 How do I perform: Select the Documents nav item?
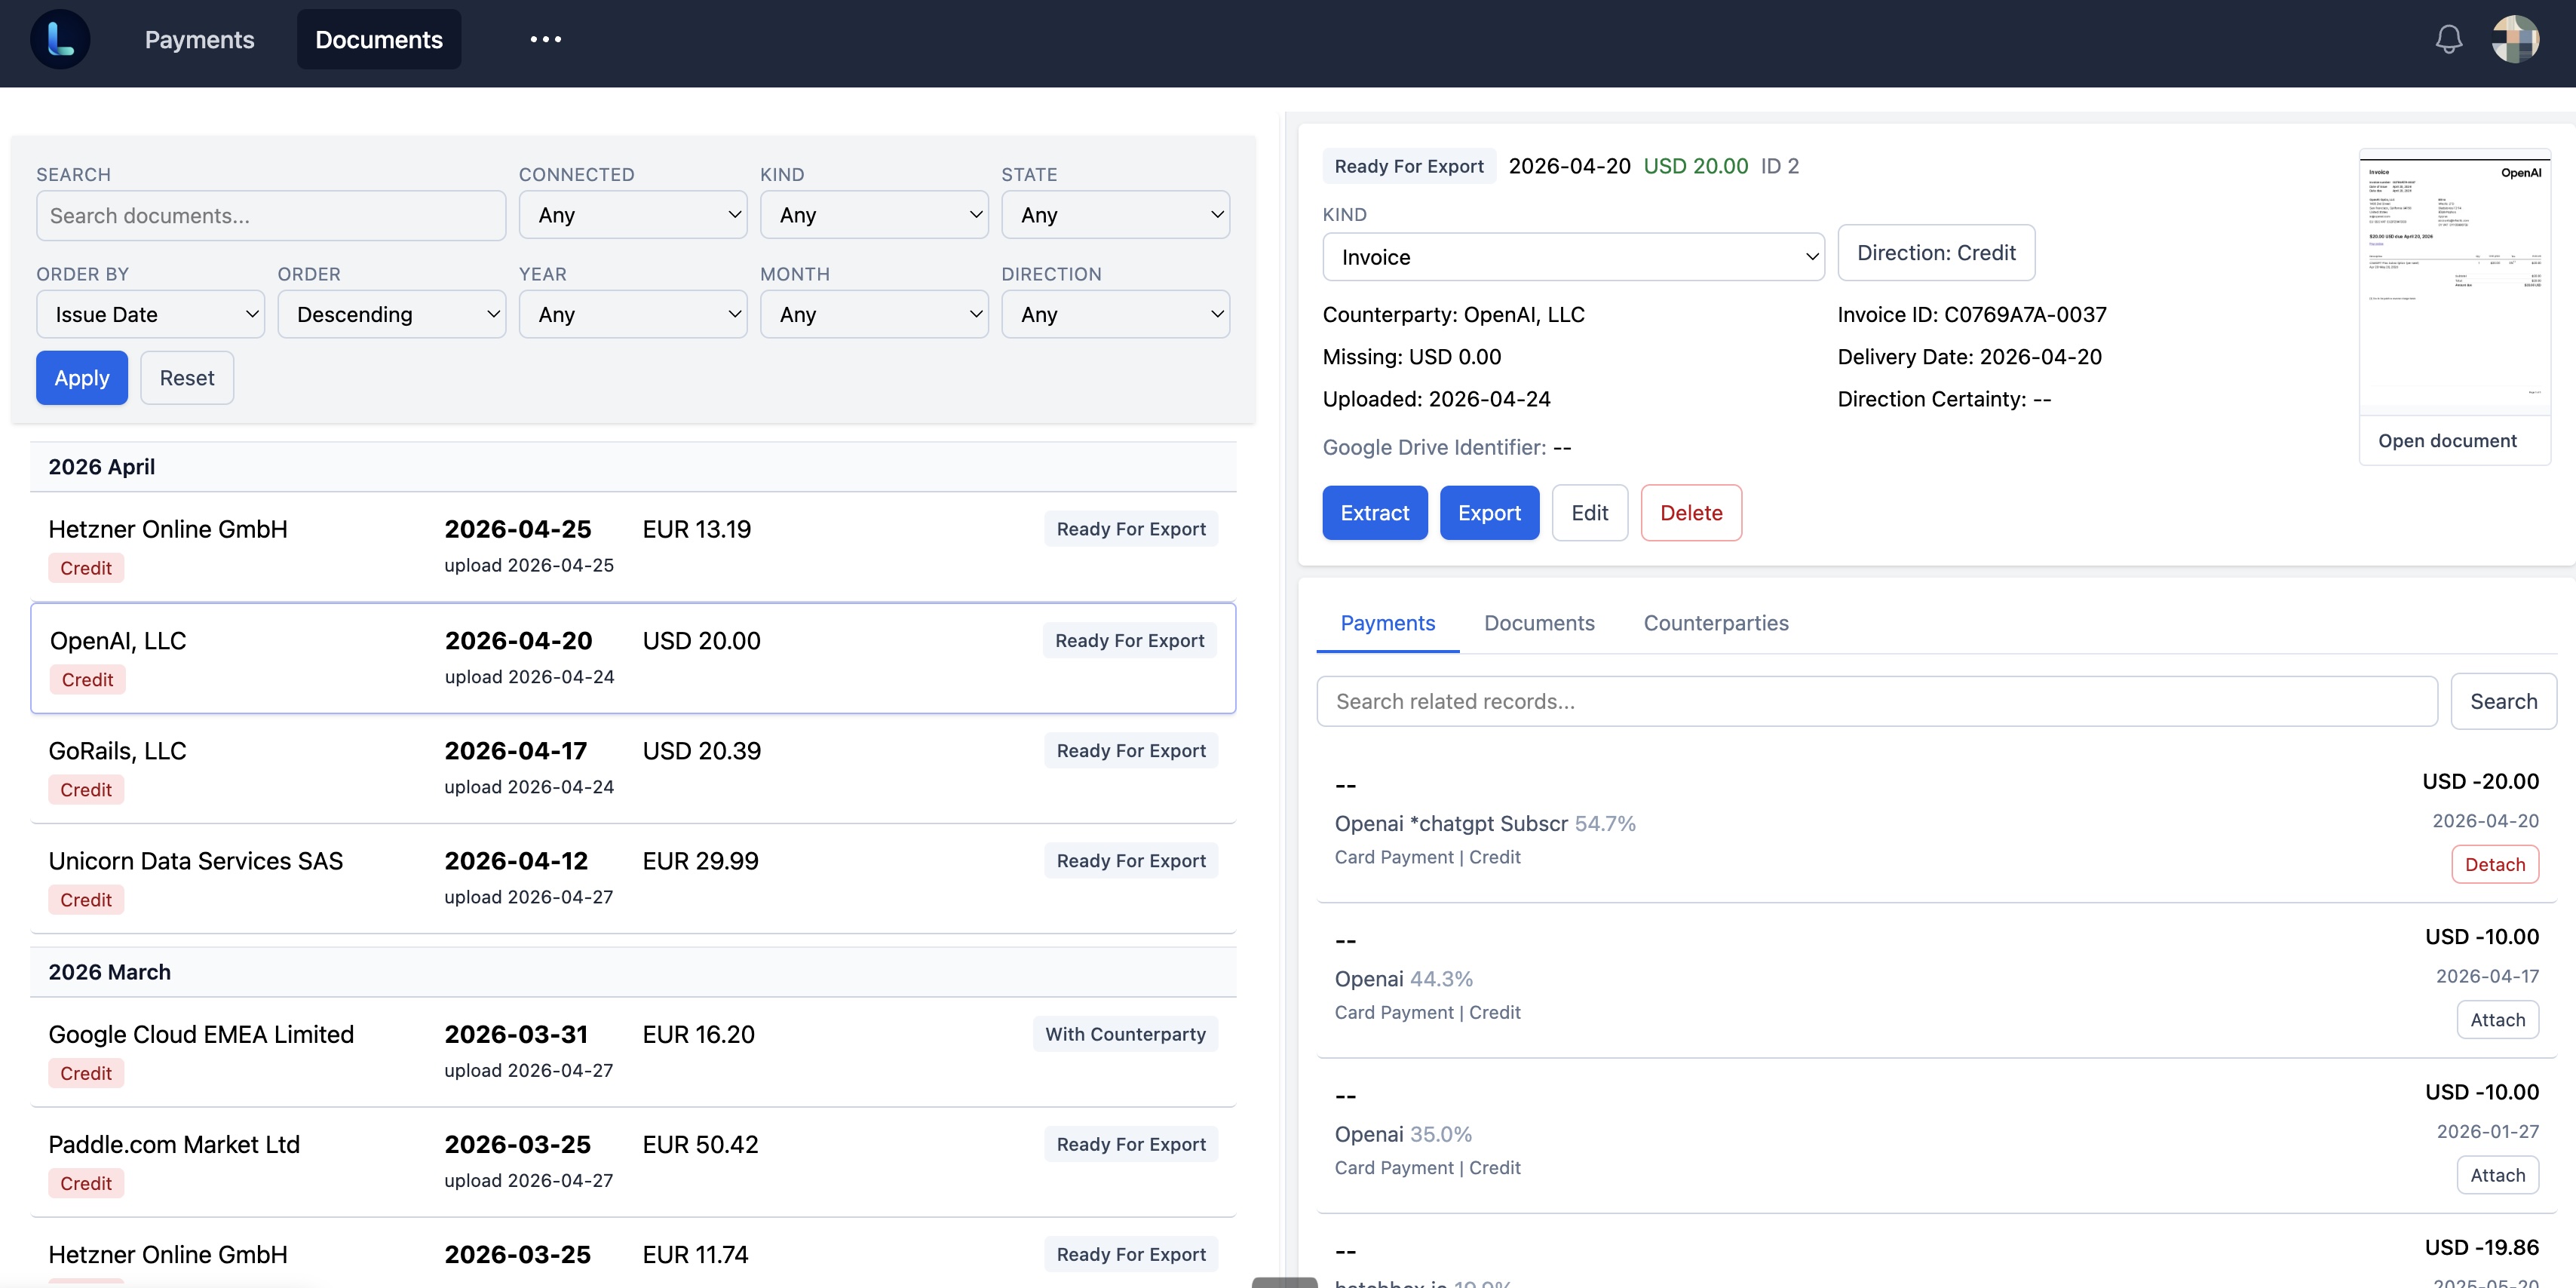click(379, 40)
